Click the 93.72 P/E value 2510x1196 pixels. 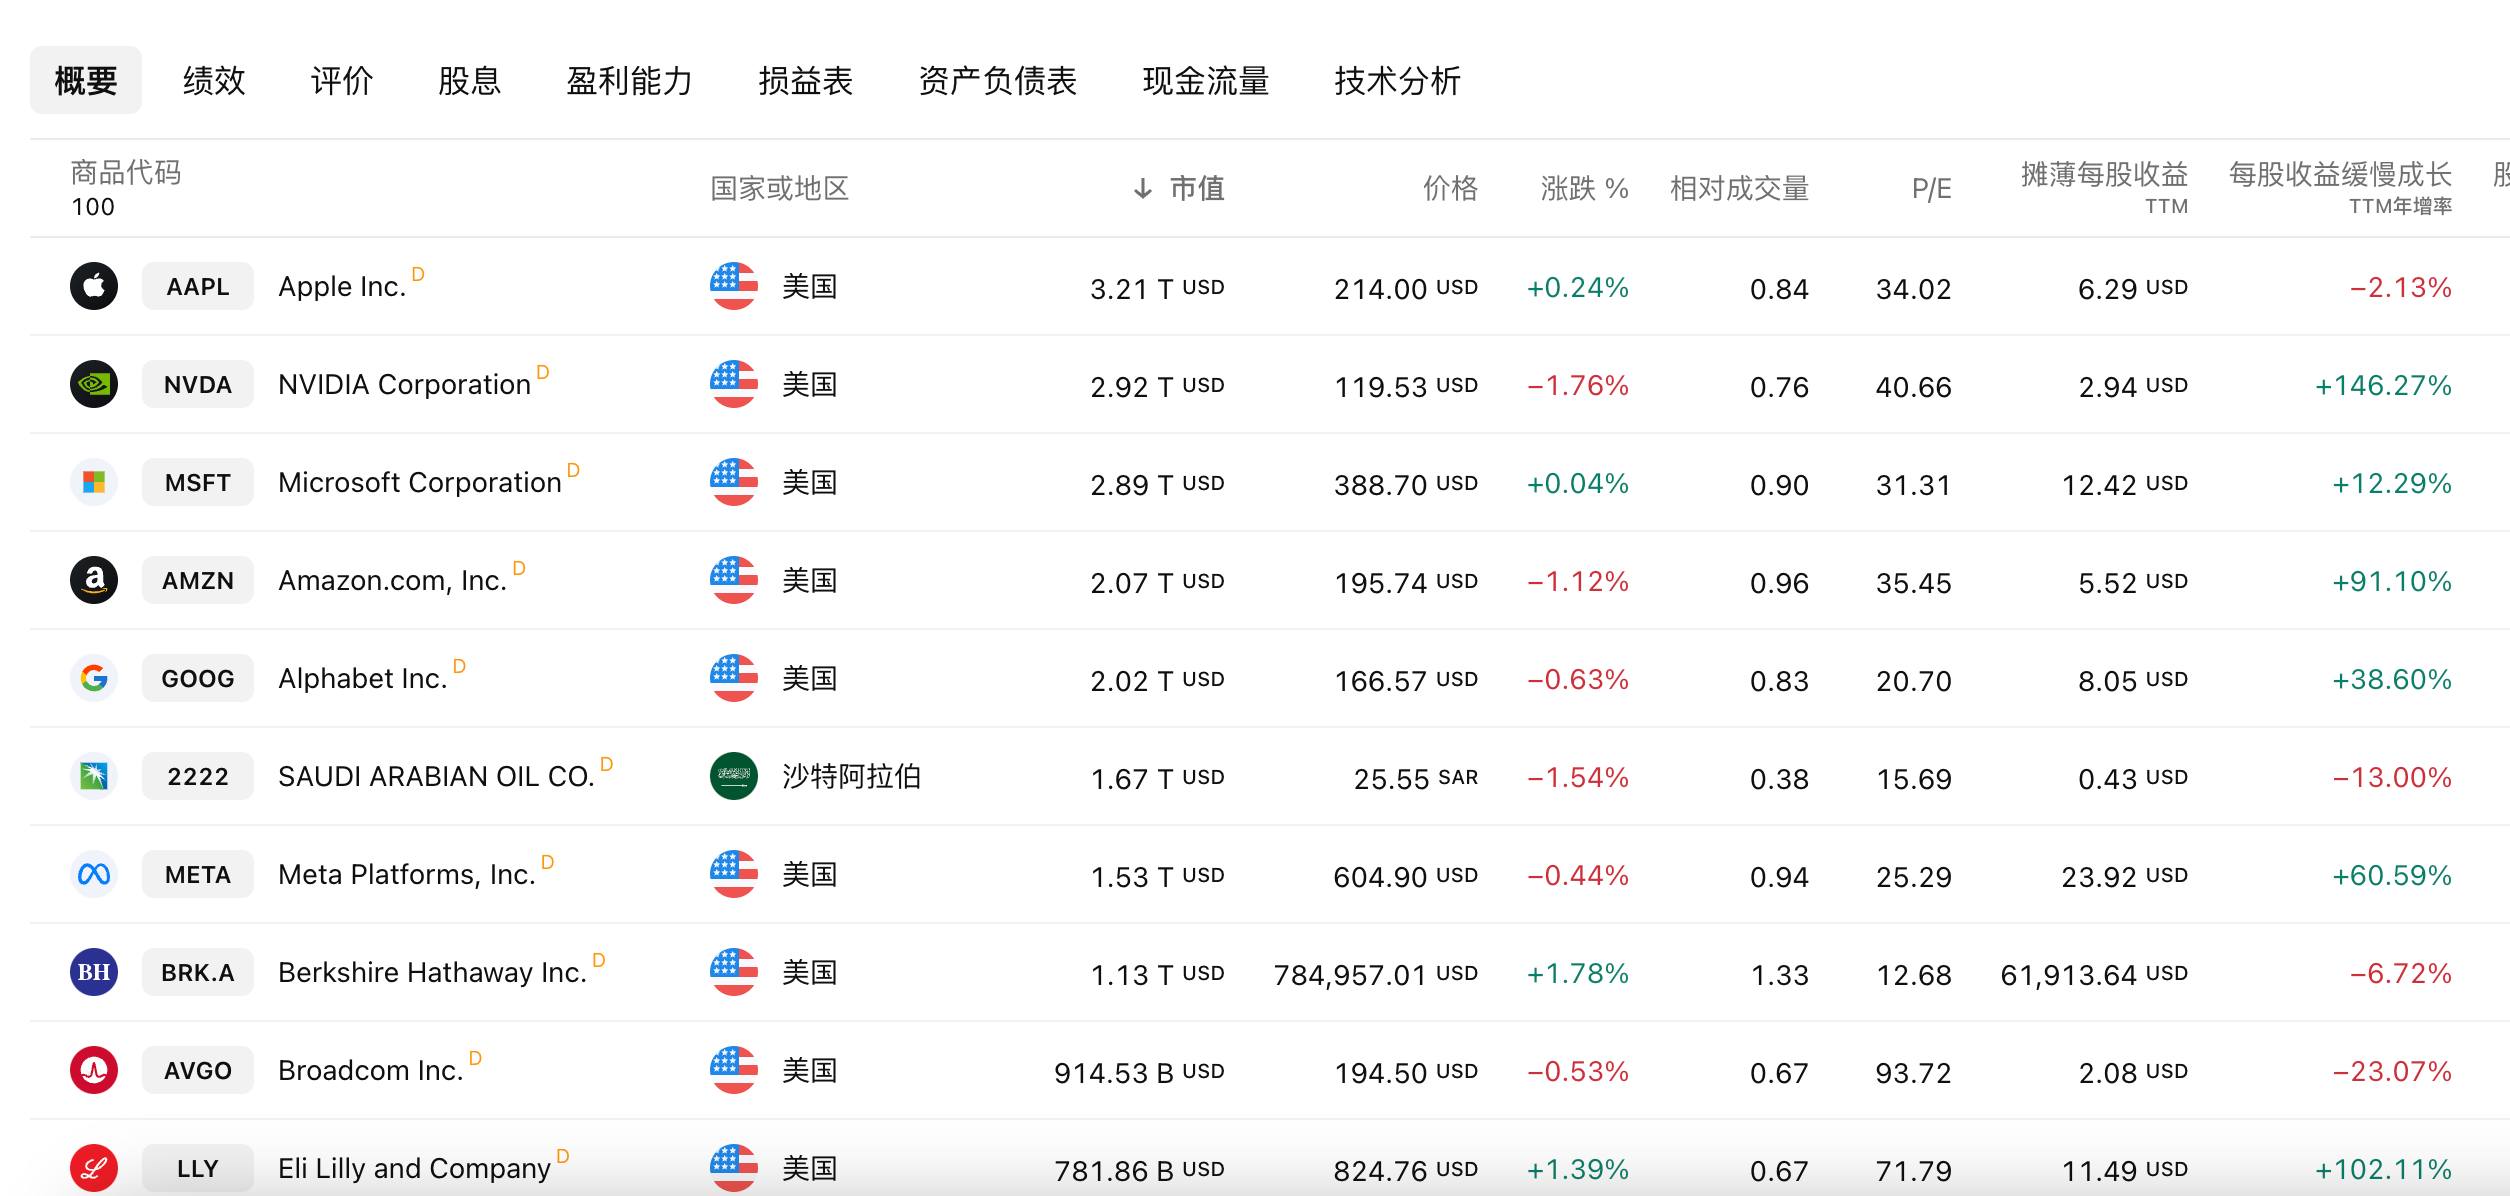coord(1913,1073)
